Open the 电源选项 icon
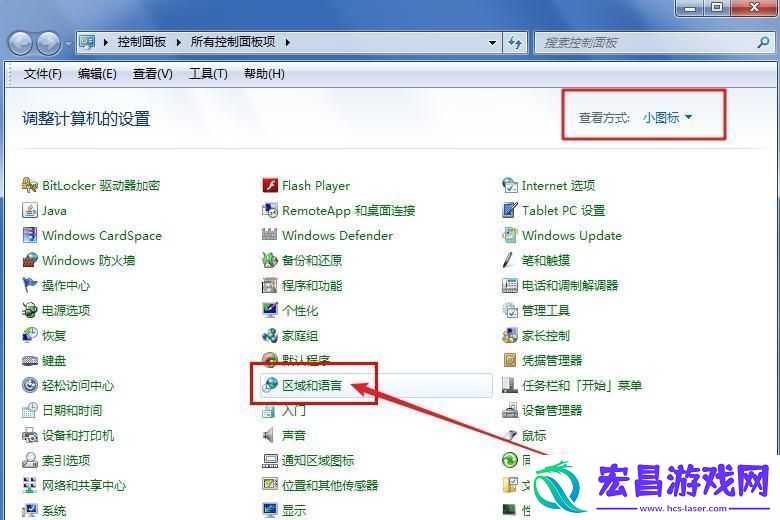Image resolution: width=780 pixels, height=520 pixels. 29,311
